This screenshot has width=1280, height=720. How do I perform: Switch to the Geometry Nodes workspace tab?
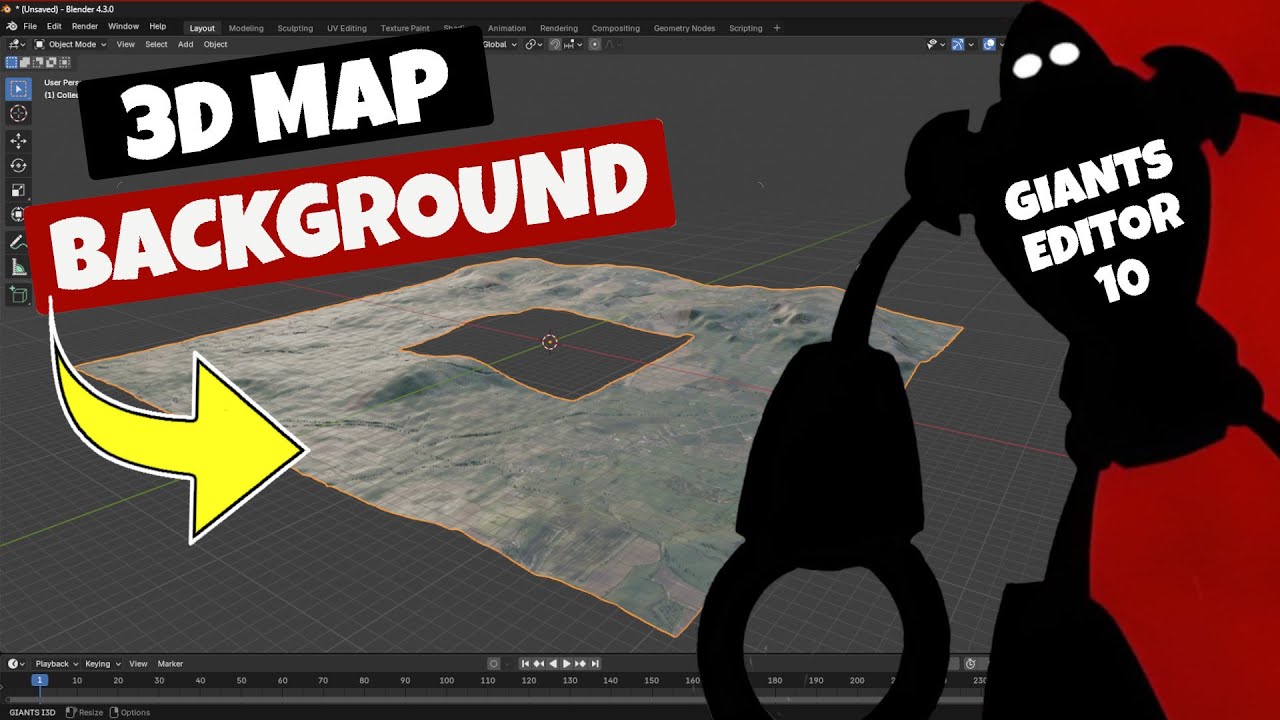point(684,28)
